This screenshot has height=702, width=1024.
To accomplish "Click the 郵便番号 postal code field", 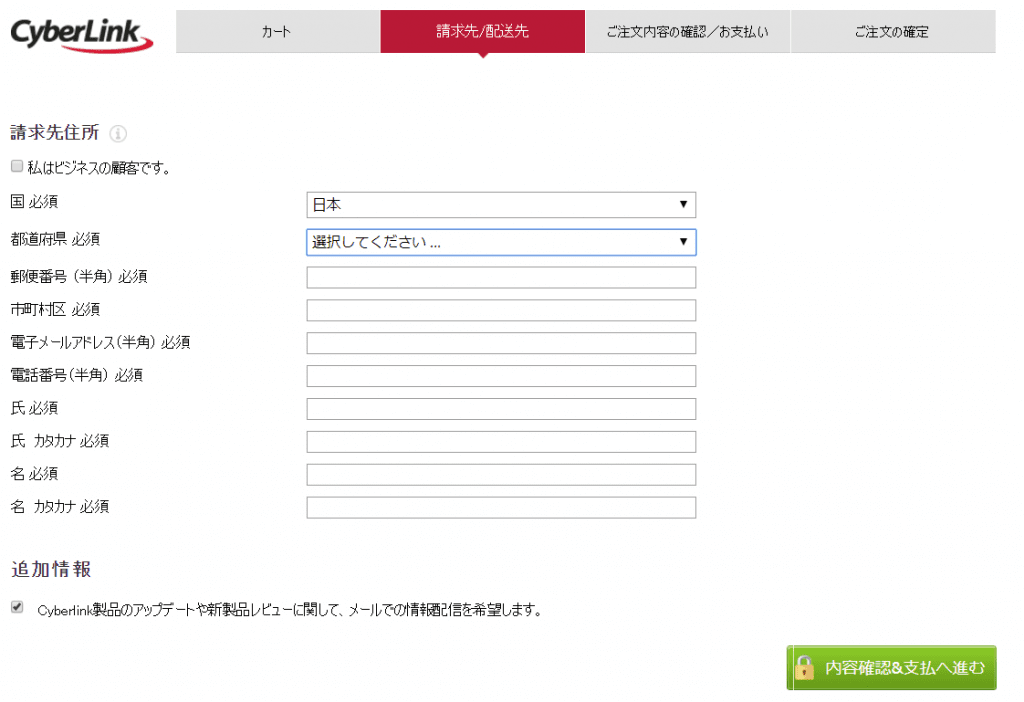I will (x=500, y=278).
